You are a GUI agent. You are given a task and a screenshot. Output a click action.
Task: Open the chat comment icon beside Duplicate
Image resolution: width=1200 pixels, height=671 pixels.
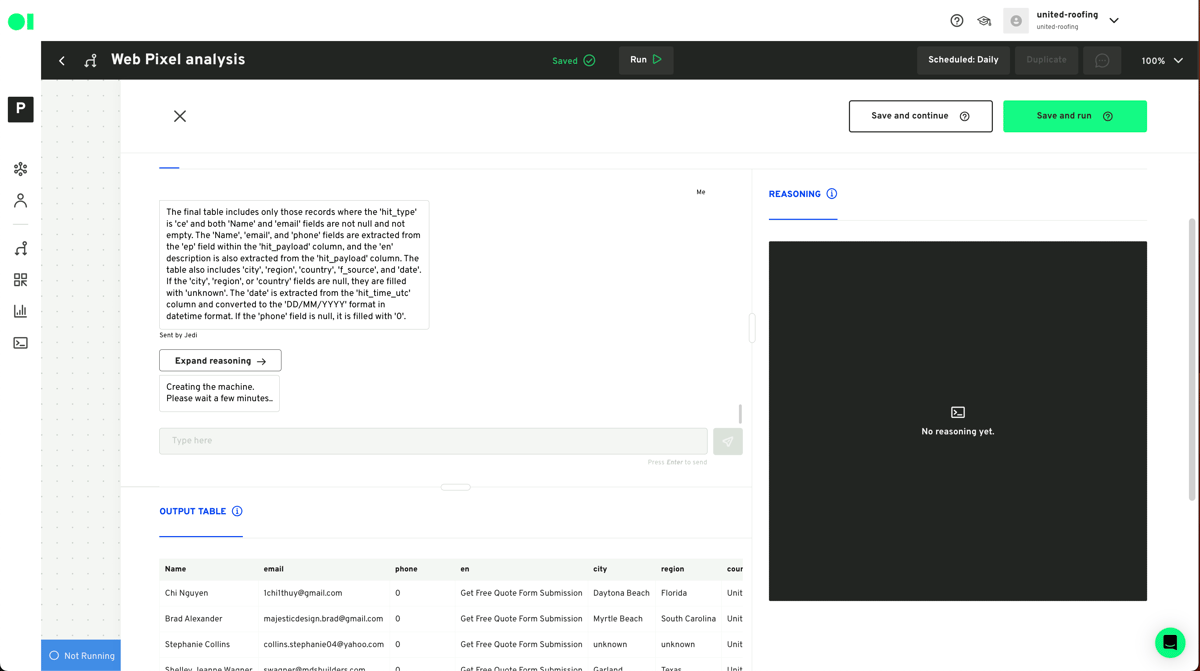click(x=1102, y=61)
